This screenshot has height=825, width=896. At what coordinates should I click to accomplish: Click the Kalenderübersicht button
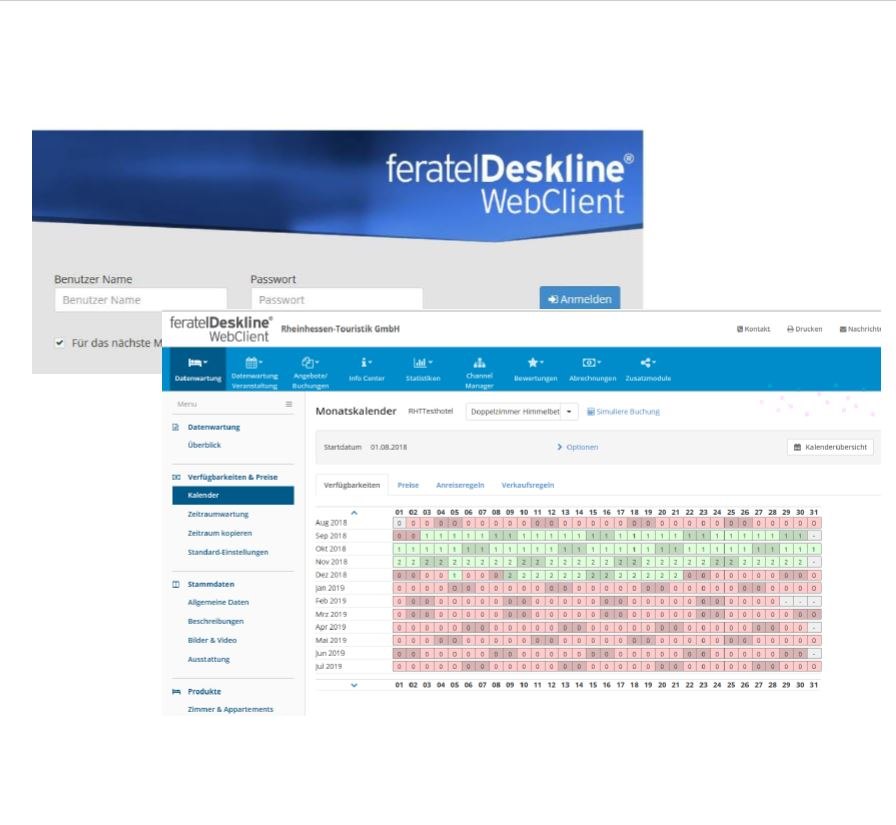pos(830,447)
